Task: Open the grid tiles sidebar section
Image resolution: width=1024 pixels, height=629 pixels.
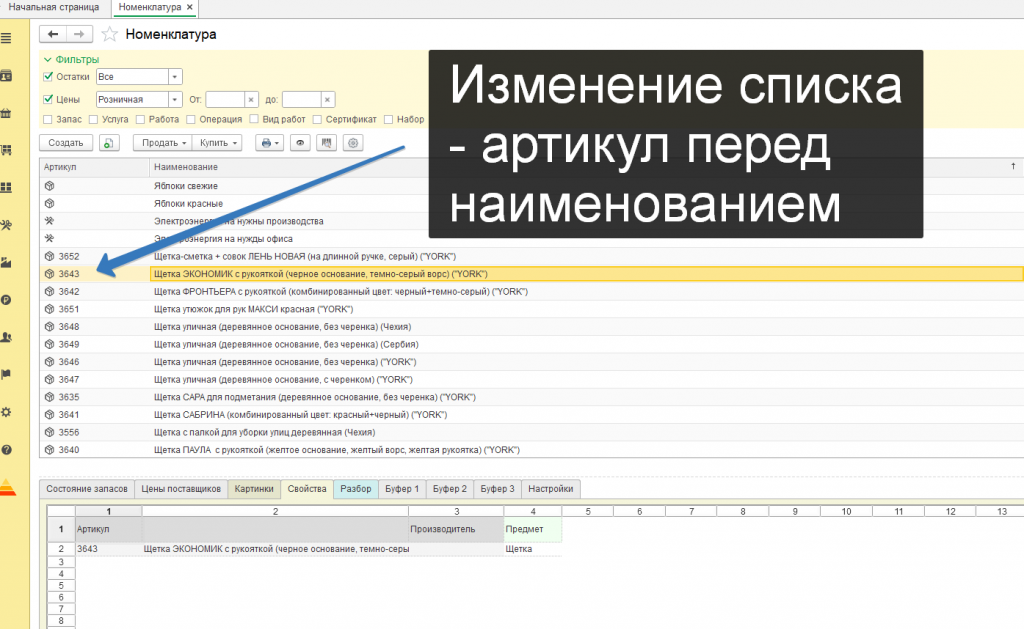Action: [x=6, y=187]
